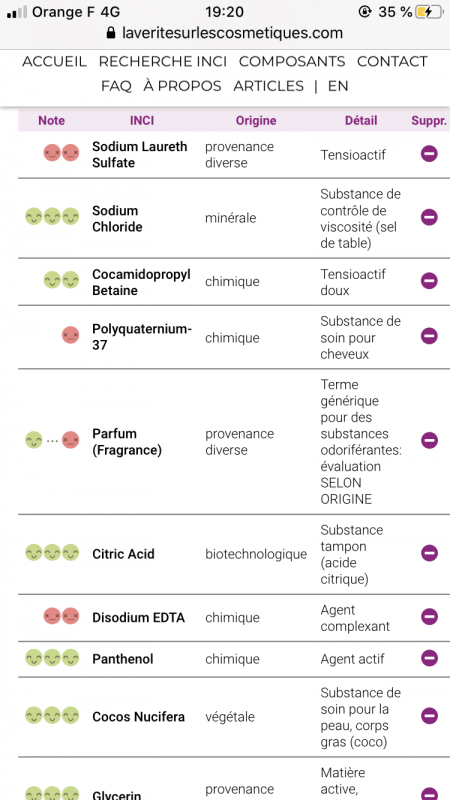Remove Panthenol using minus icon

click(429, 658)
